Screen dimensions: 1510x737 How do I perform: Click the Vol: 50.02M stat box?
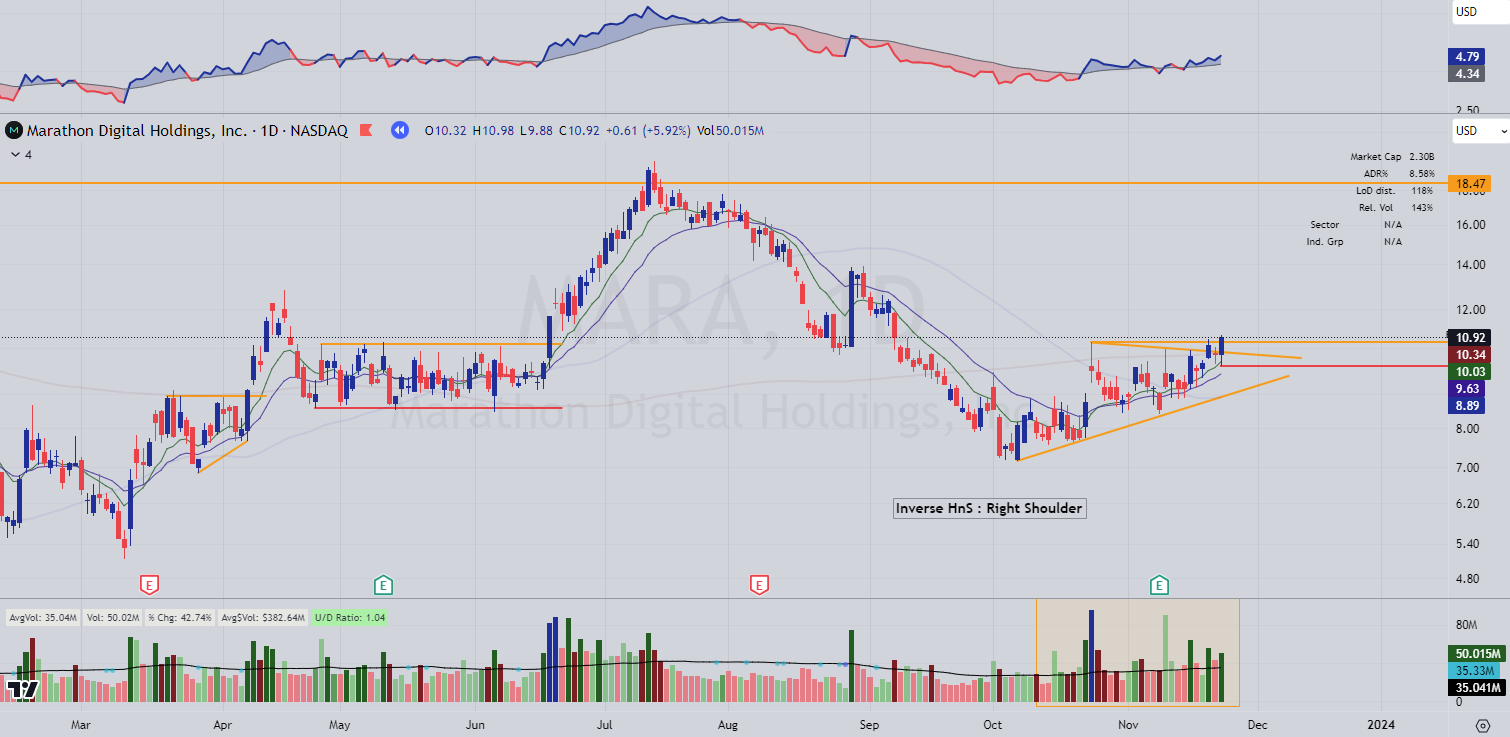tap(113, 618)
